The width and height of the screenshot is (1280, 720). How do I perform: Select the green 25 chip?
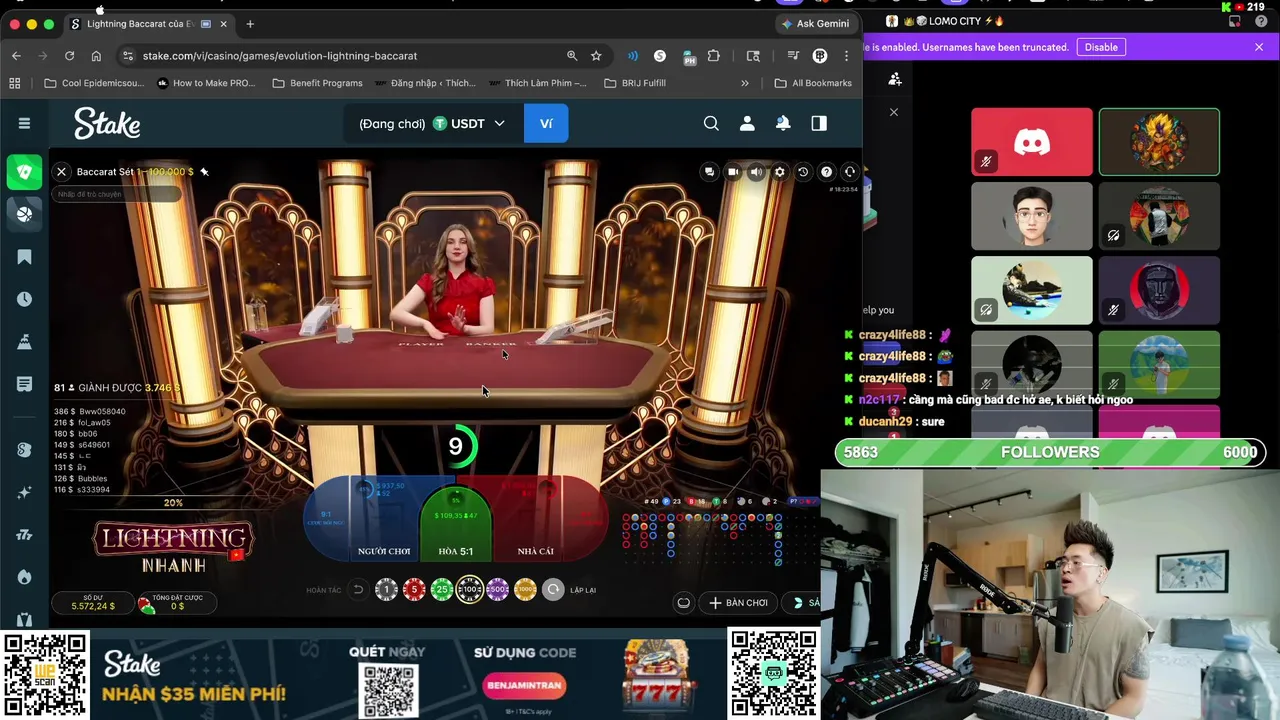point(442,590)
